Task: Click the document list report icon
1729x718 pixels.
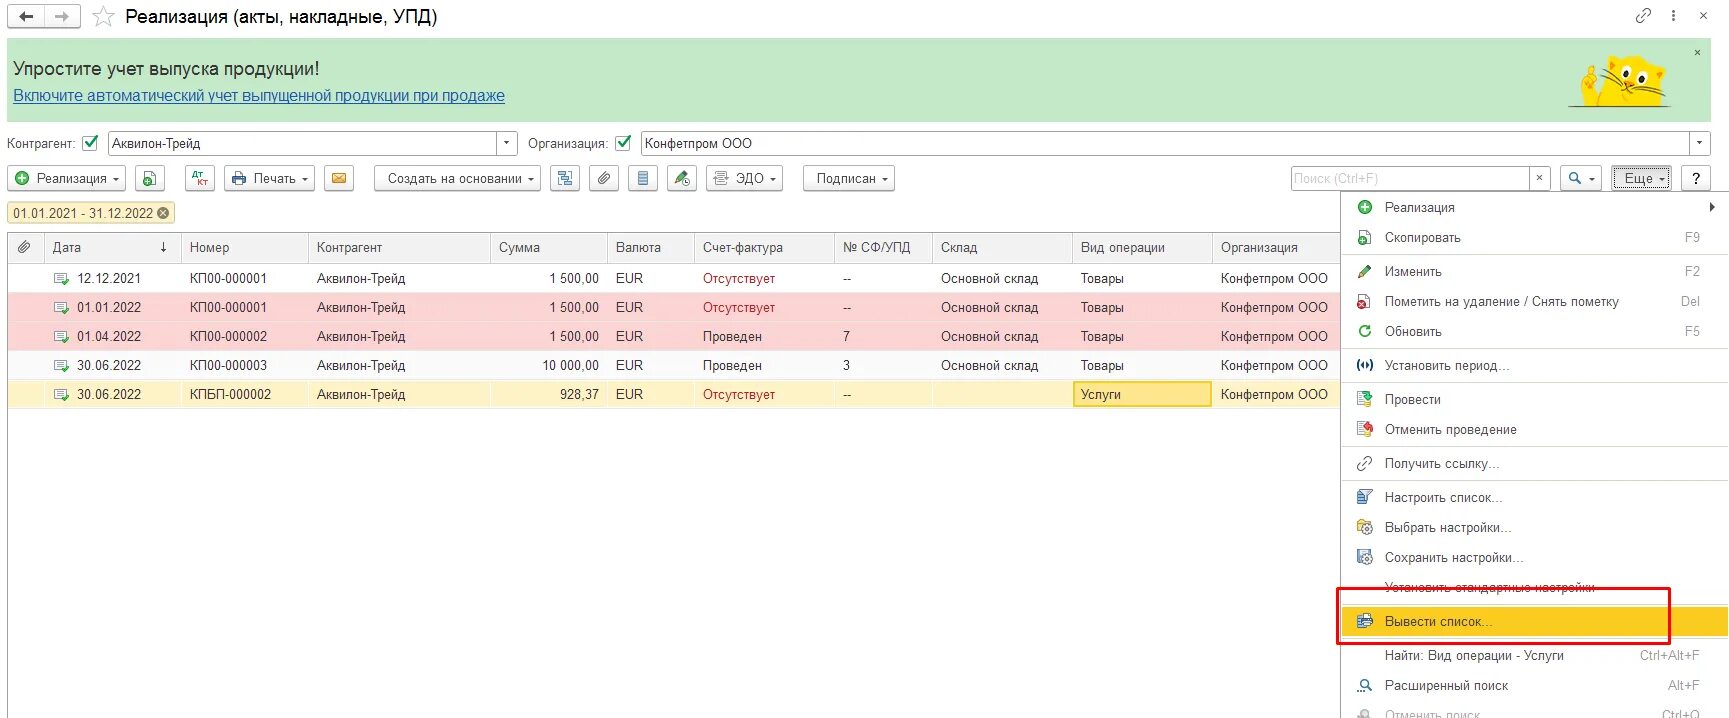Action: click(642, 178)
